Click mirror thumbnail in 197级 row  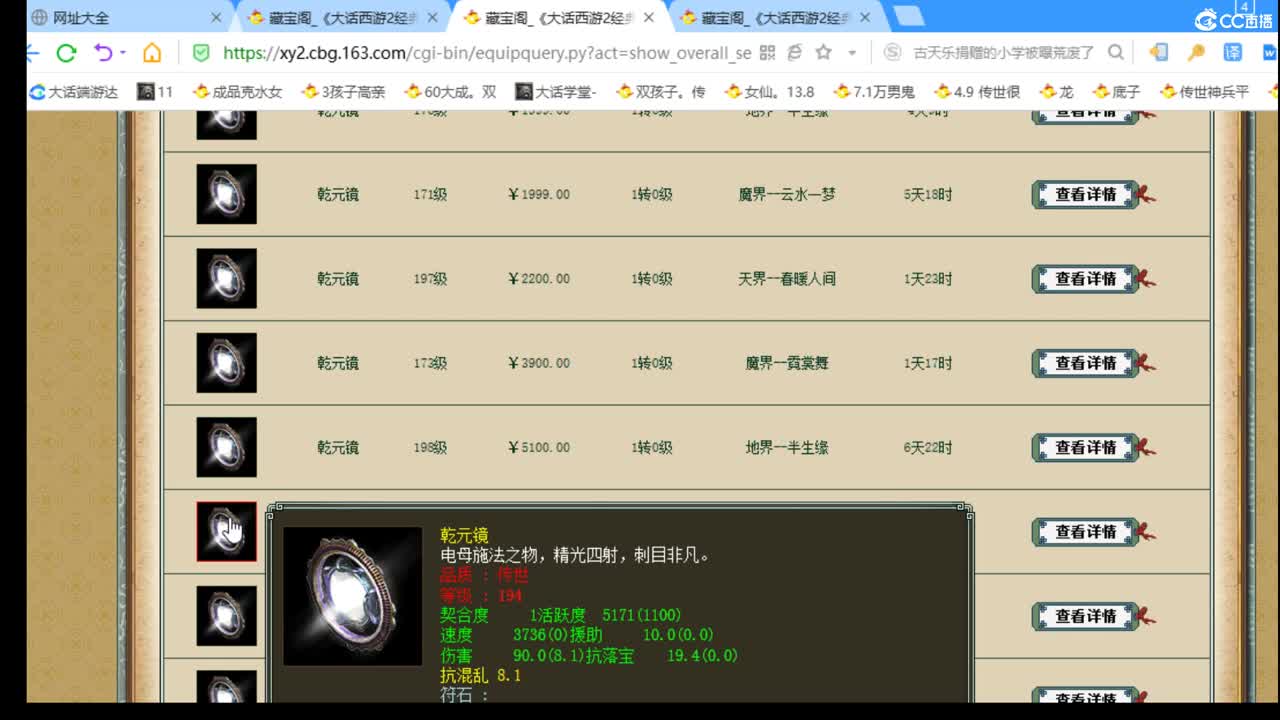pyautogui.click(x=226, y=278)
